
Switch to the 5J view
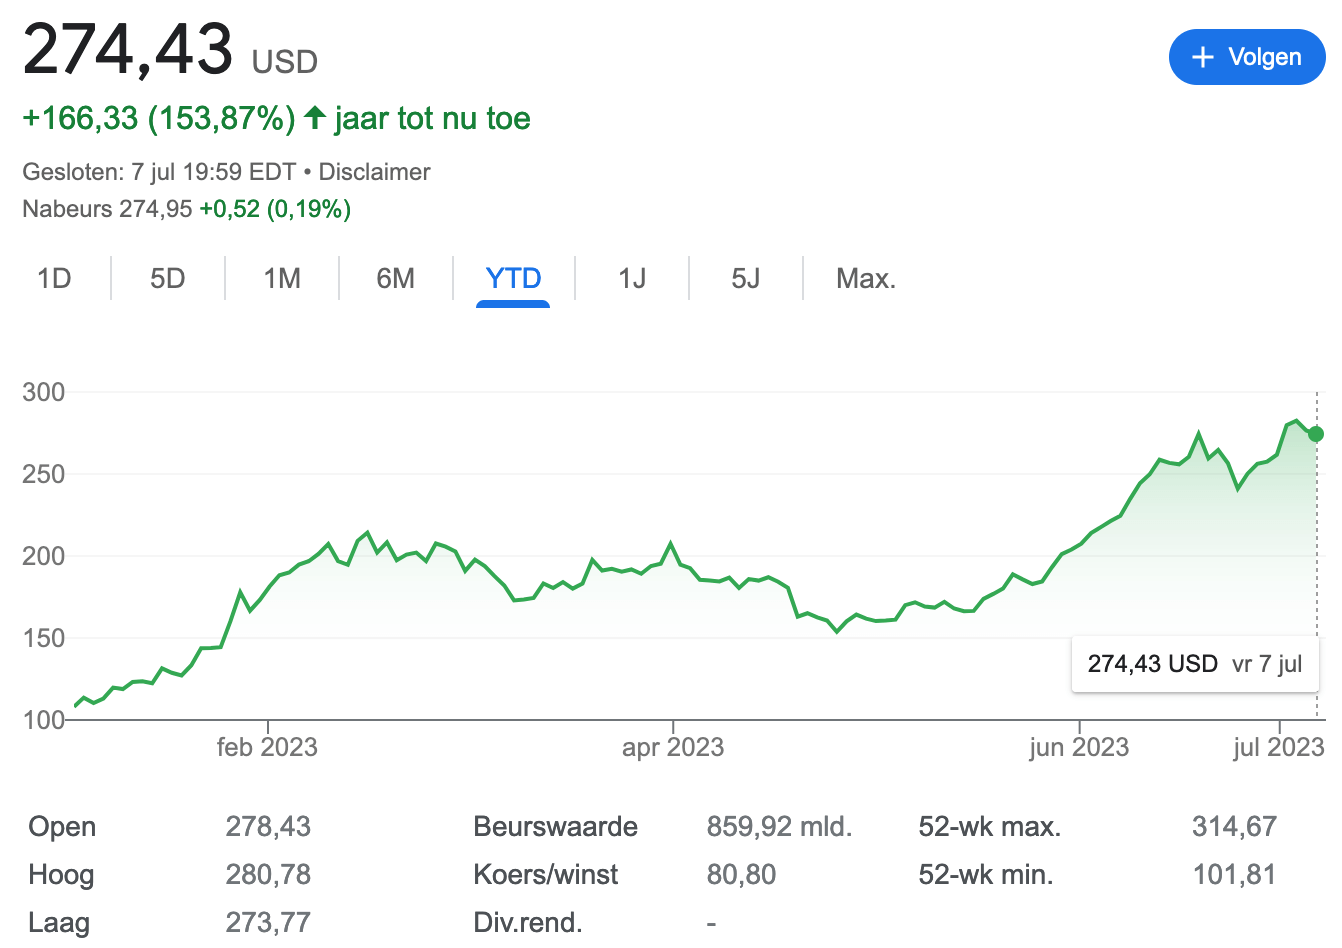(745, 278)
